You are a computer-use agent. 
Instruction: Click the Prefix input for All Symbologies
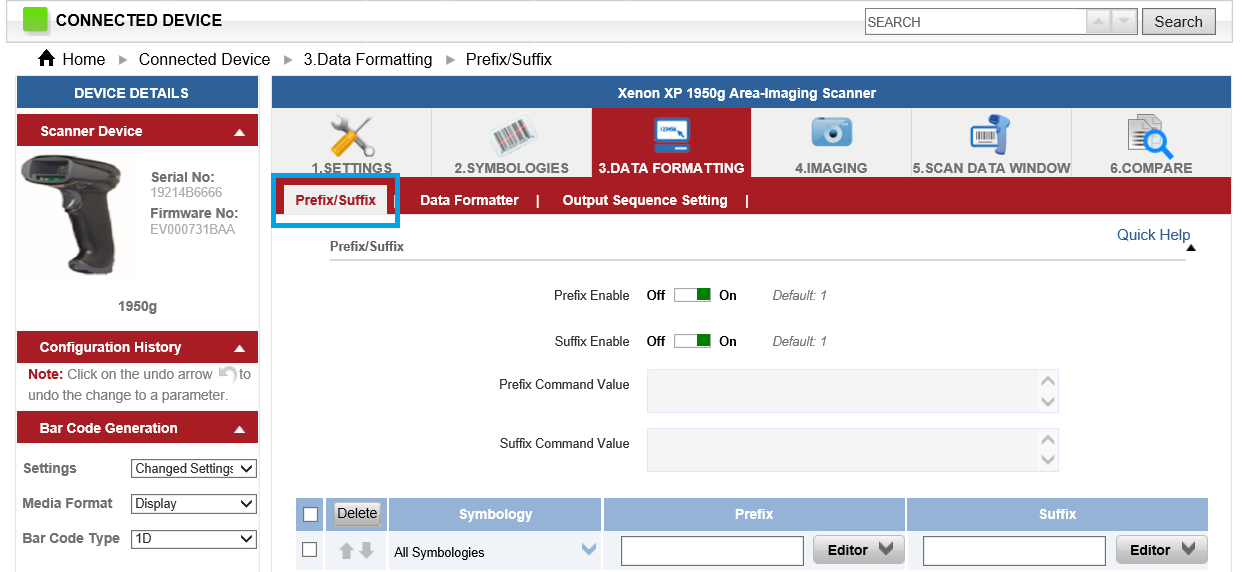(x=712, y=550)
